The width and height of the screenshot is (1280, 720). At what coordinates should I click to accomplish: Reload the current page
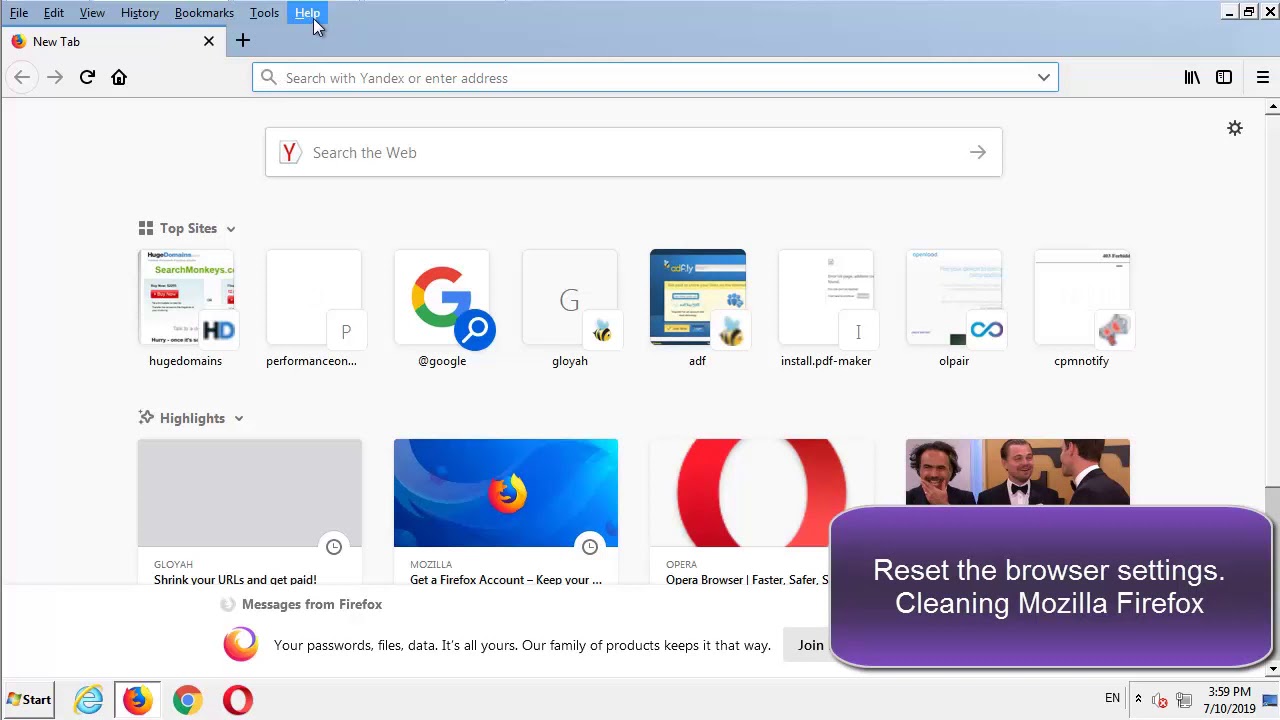pos(87,77)
